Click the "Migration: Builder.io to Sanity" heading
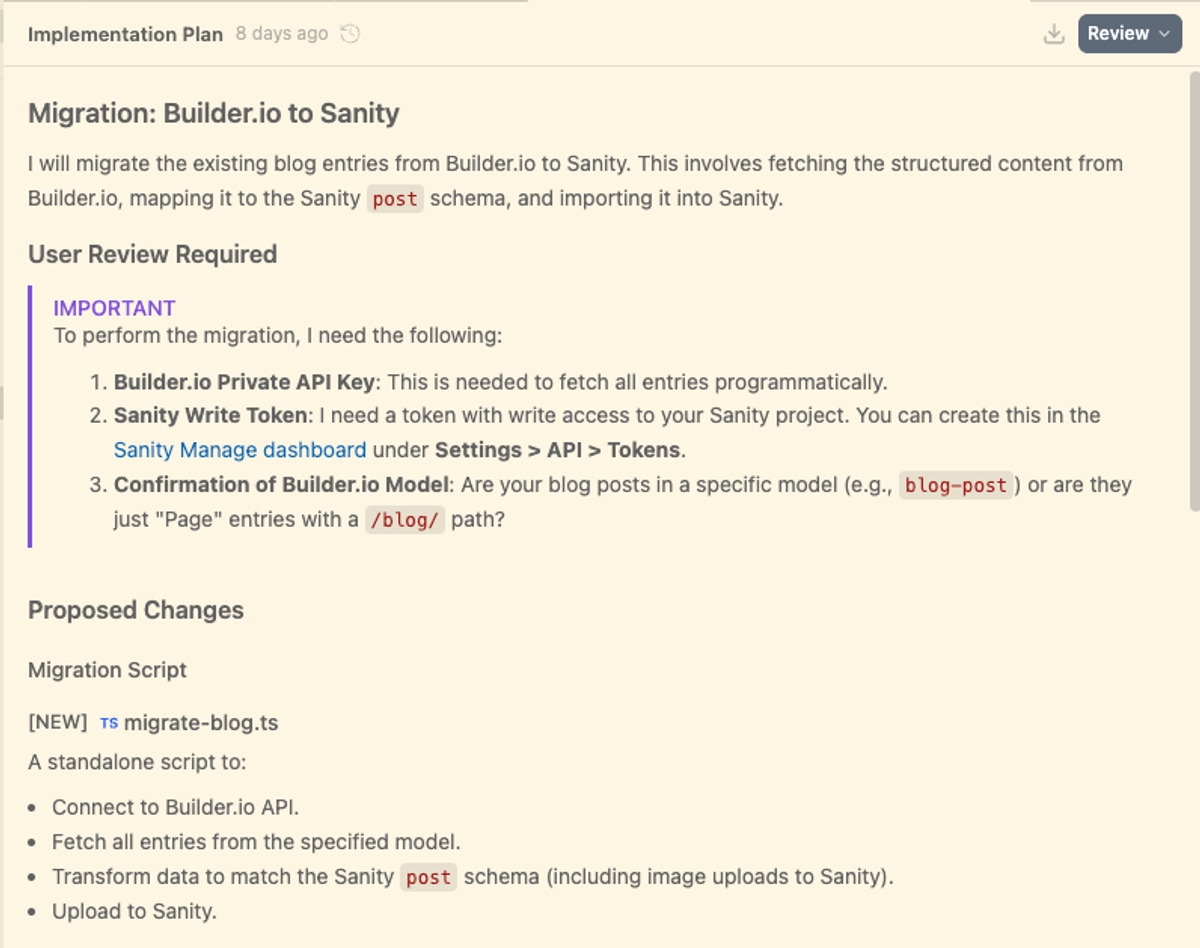The image size is (1200, 948). 214,113
